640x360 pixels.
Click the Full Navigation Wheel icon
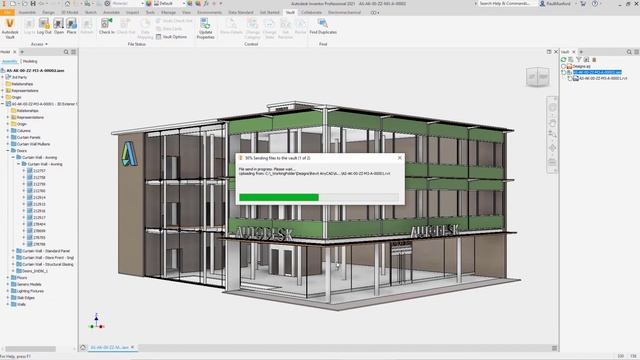click(x=552, y=107)
